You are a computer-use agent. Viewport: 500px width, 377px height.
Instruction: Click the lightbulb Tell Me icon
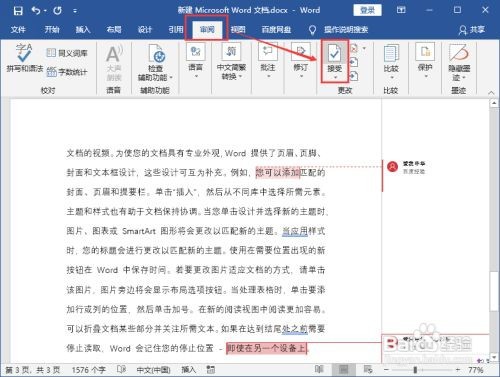[312, 30]
